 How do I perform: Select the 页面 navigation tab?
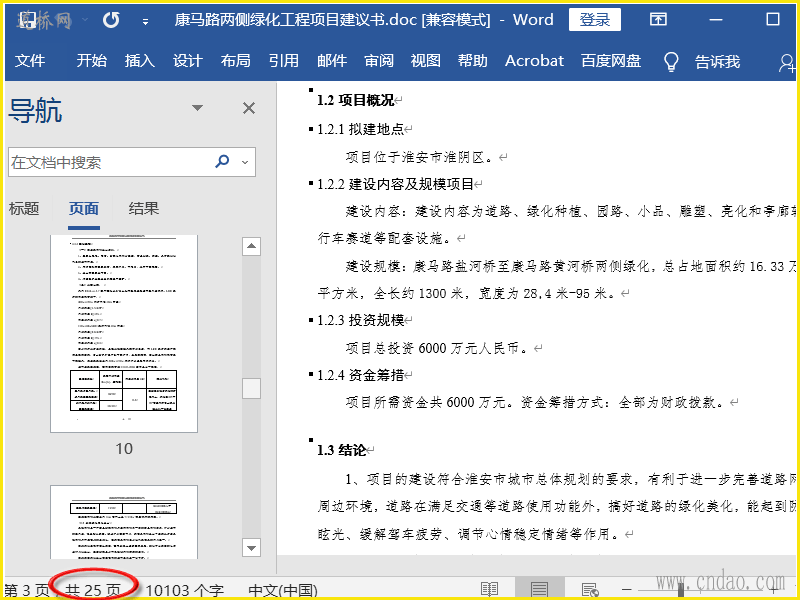[x=84, y=208]
